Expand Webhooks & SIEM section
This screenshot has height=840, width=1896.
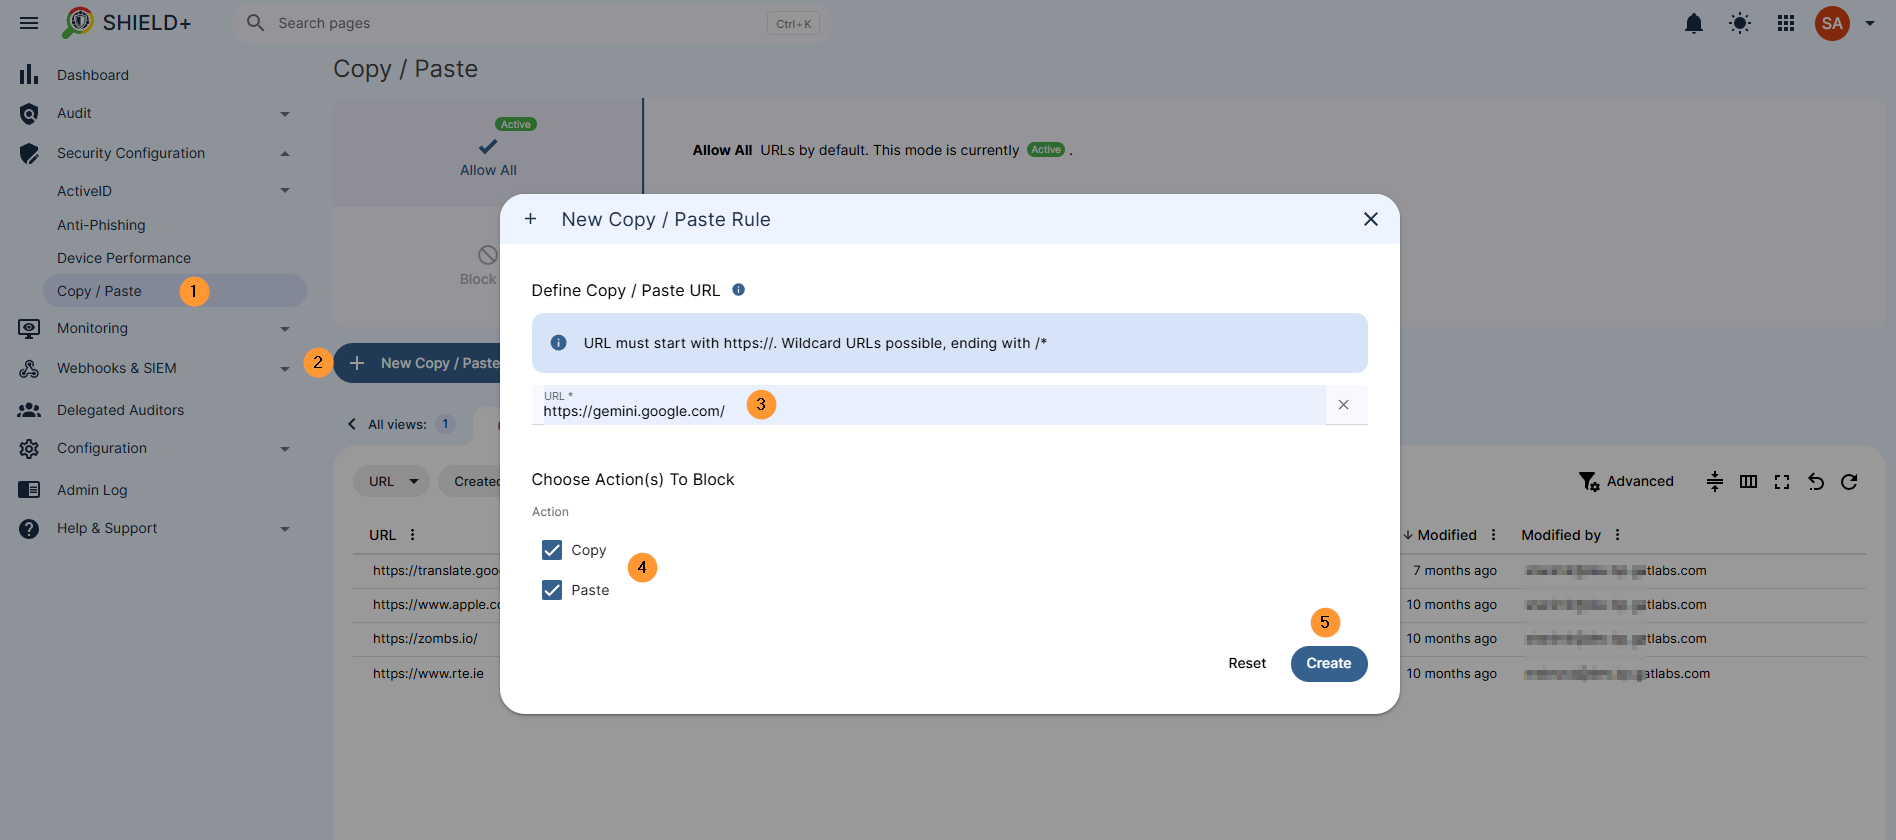285,369
